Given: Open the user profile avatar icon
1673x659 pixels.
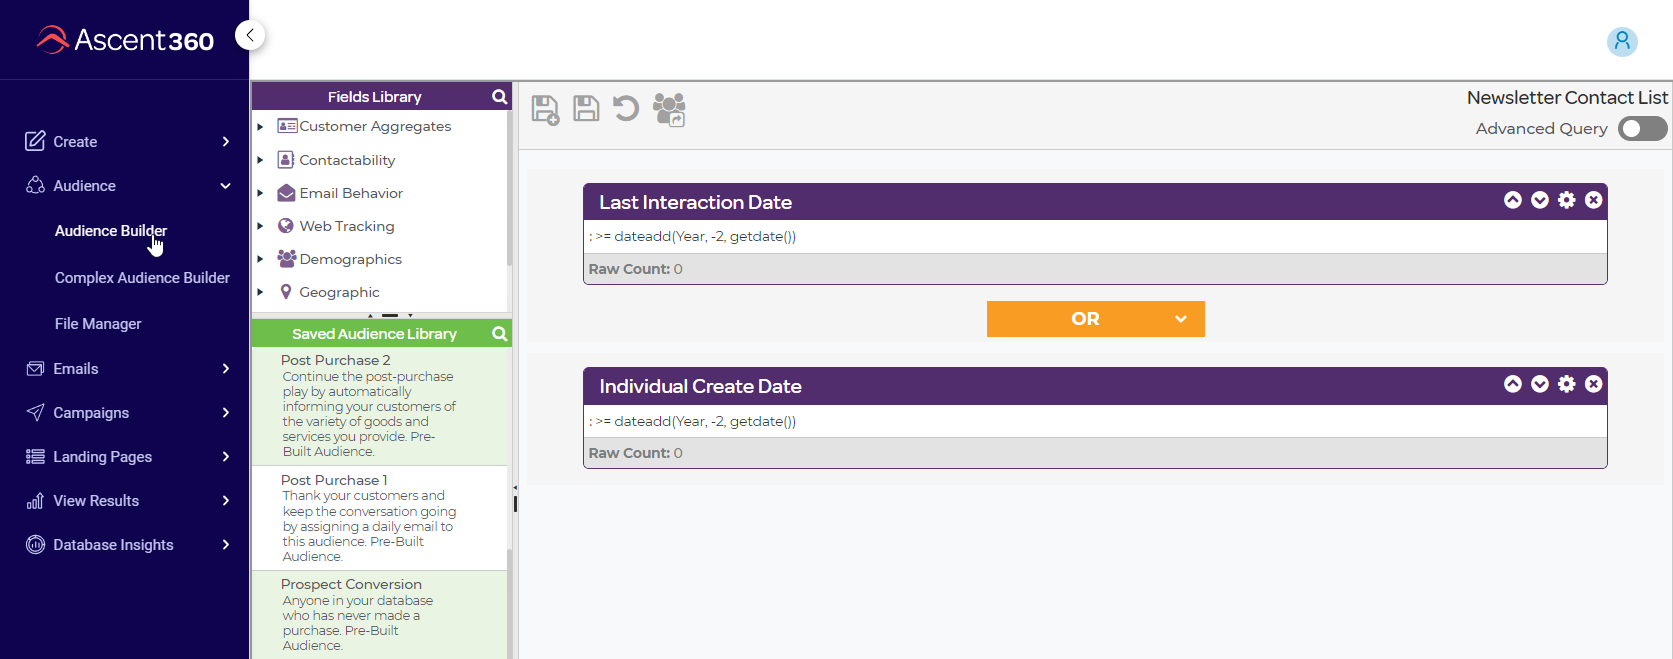Looking at the screenshot, I should (x=1622, y=41).
